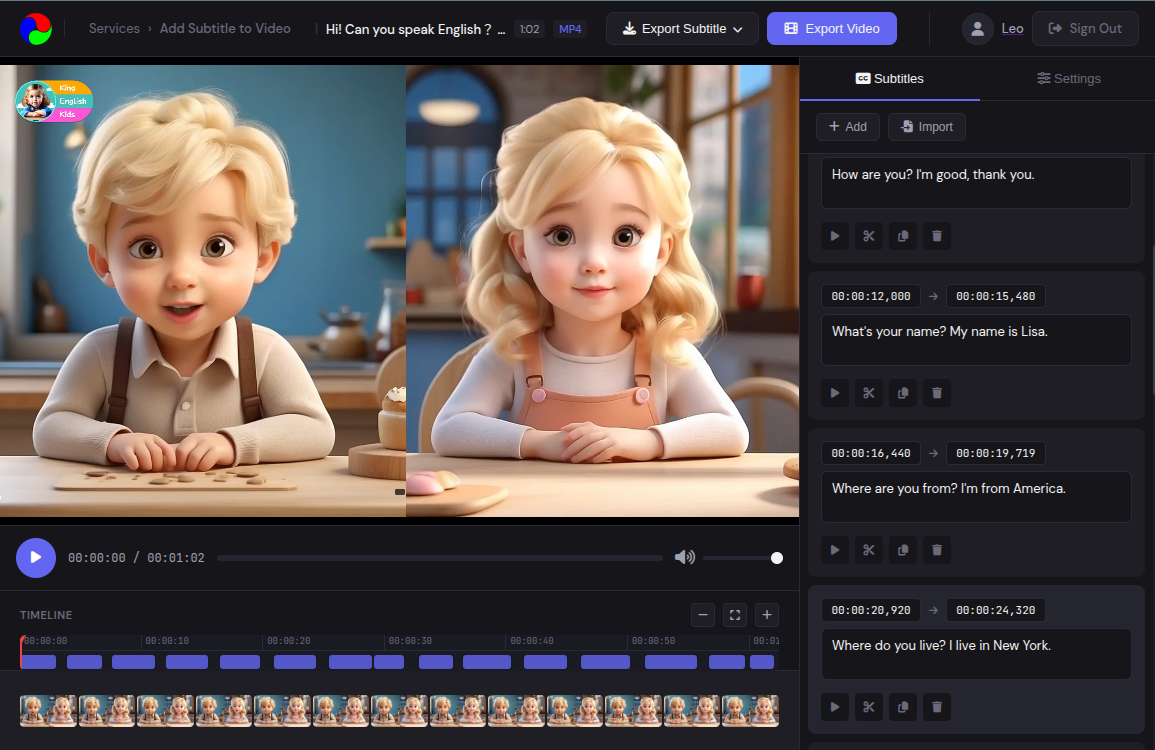The image size is (1155, 750).
Task: Sign out of Leo's account
Action: tap(1085, 28)
